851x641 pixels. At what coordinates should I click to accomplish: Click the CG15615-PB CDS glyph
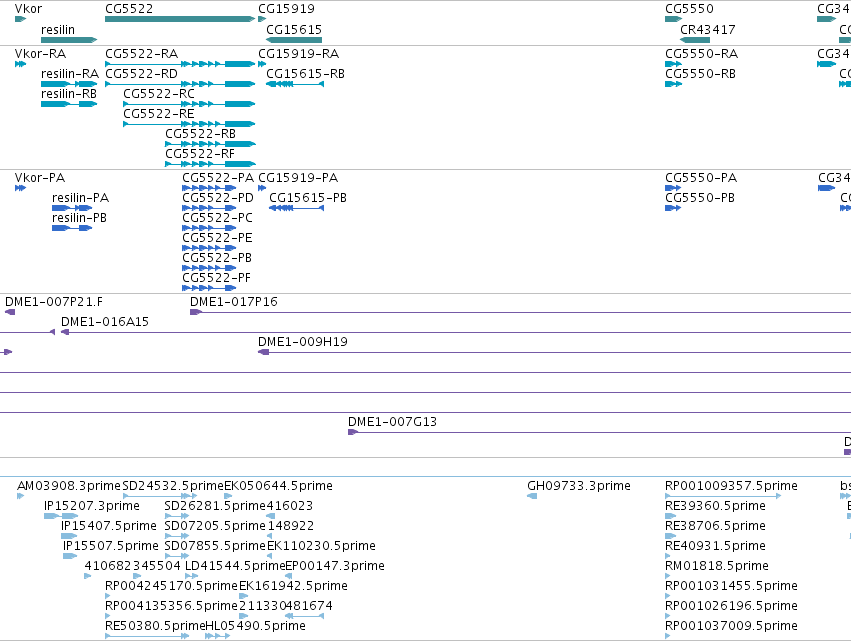tap(296, 208)
